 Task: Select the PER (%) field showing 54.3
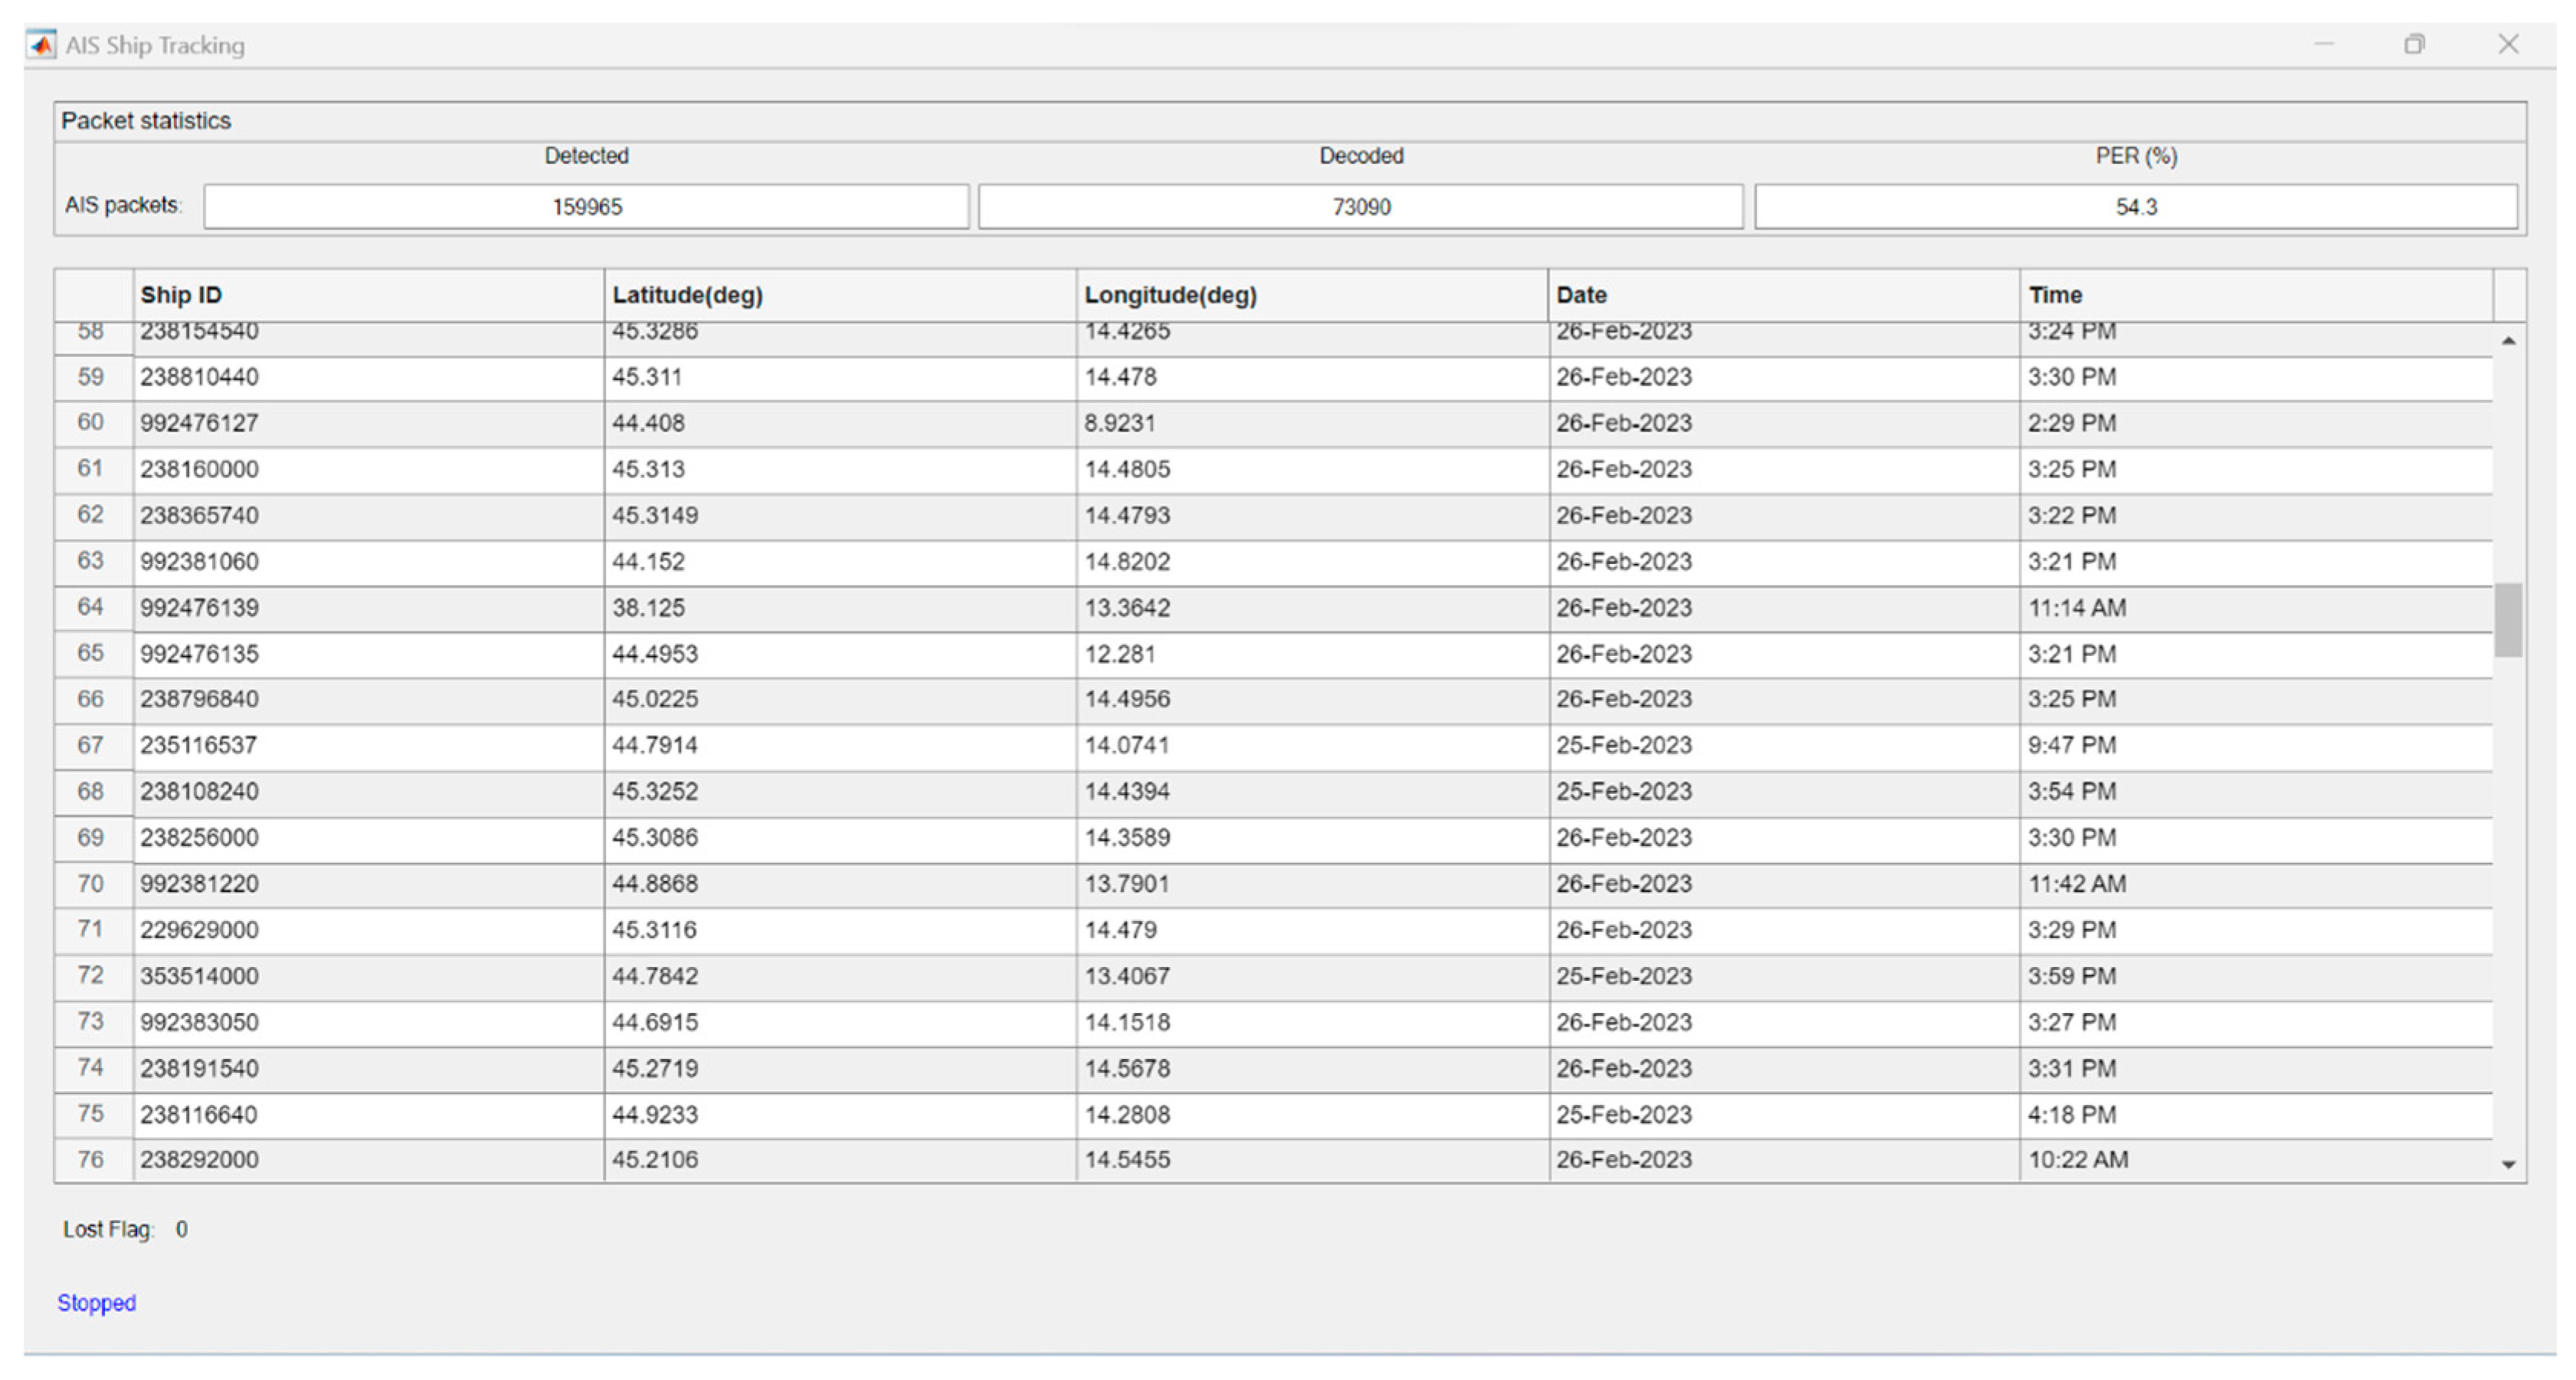[x=2135, y=207]
